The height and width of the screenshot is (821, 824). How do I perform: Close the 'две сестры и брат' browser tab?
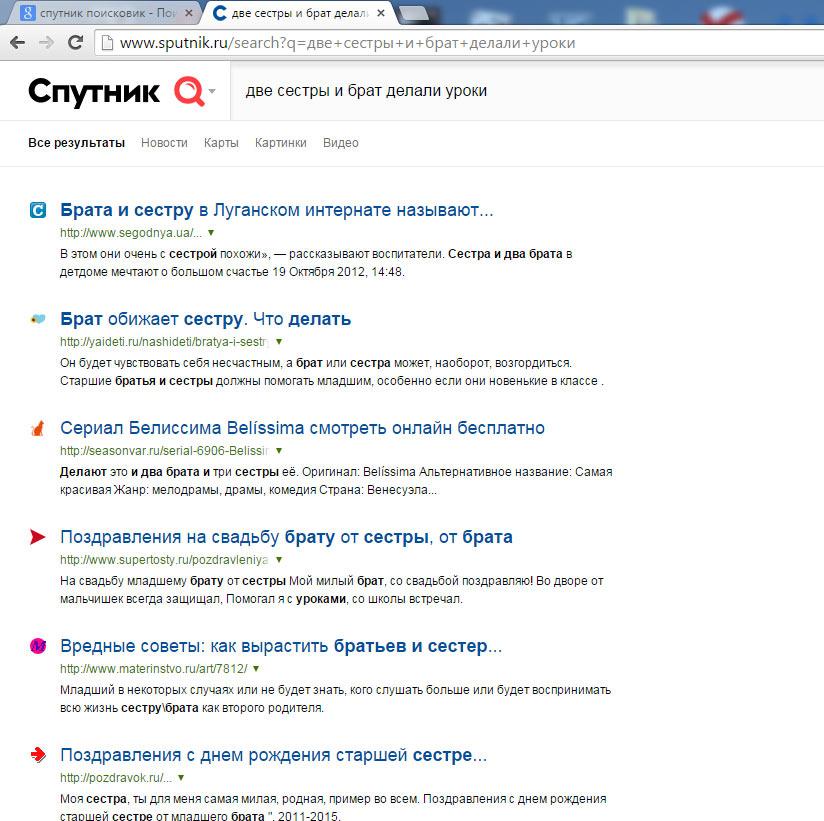coord(381,13)
